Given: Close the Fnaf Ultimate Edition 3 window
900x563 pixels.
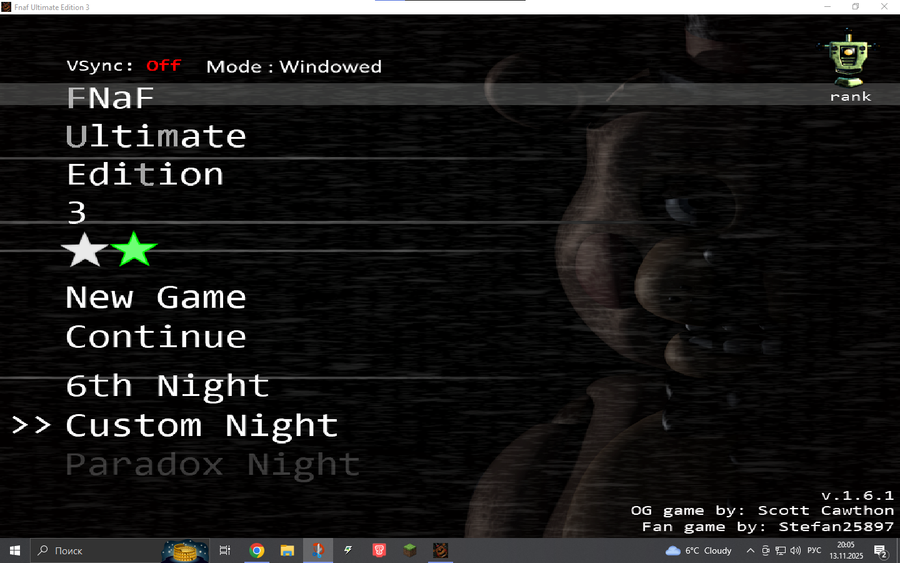Looking at the screenshot, I should click(884, 7).
